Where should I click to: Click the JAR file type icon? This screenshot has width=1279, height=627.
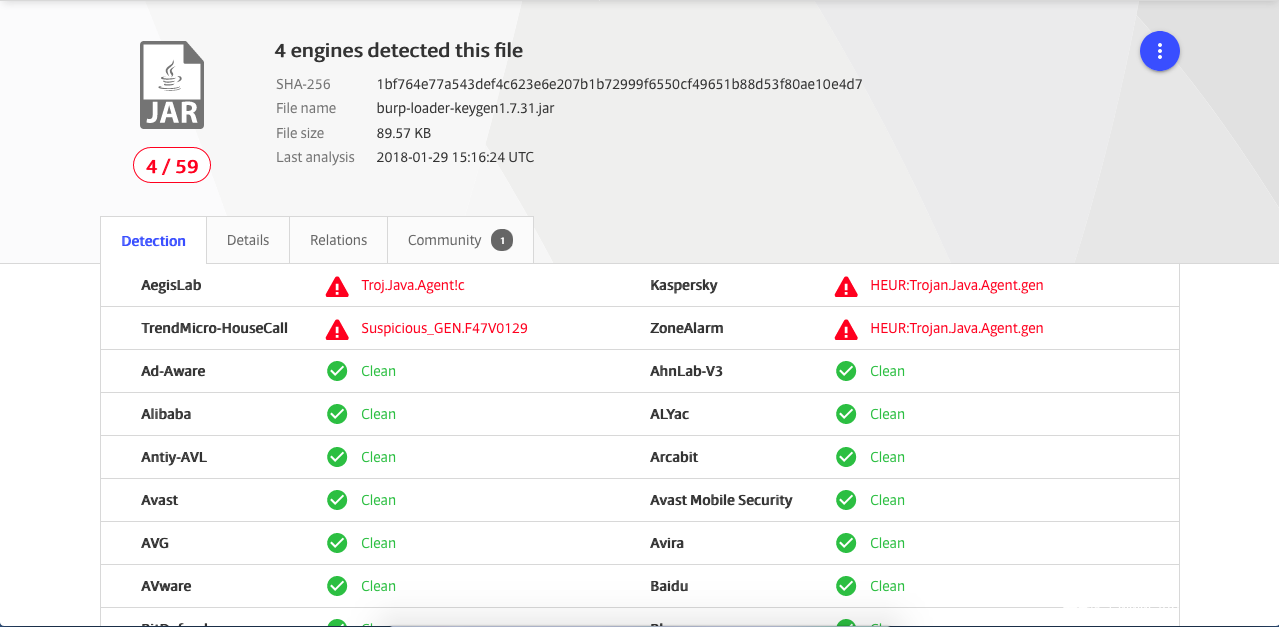coord(172,85)
